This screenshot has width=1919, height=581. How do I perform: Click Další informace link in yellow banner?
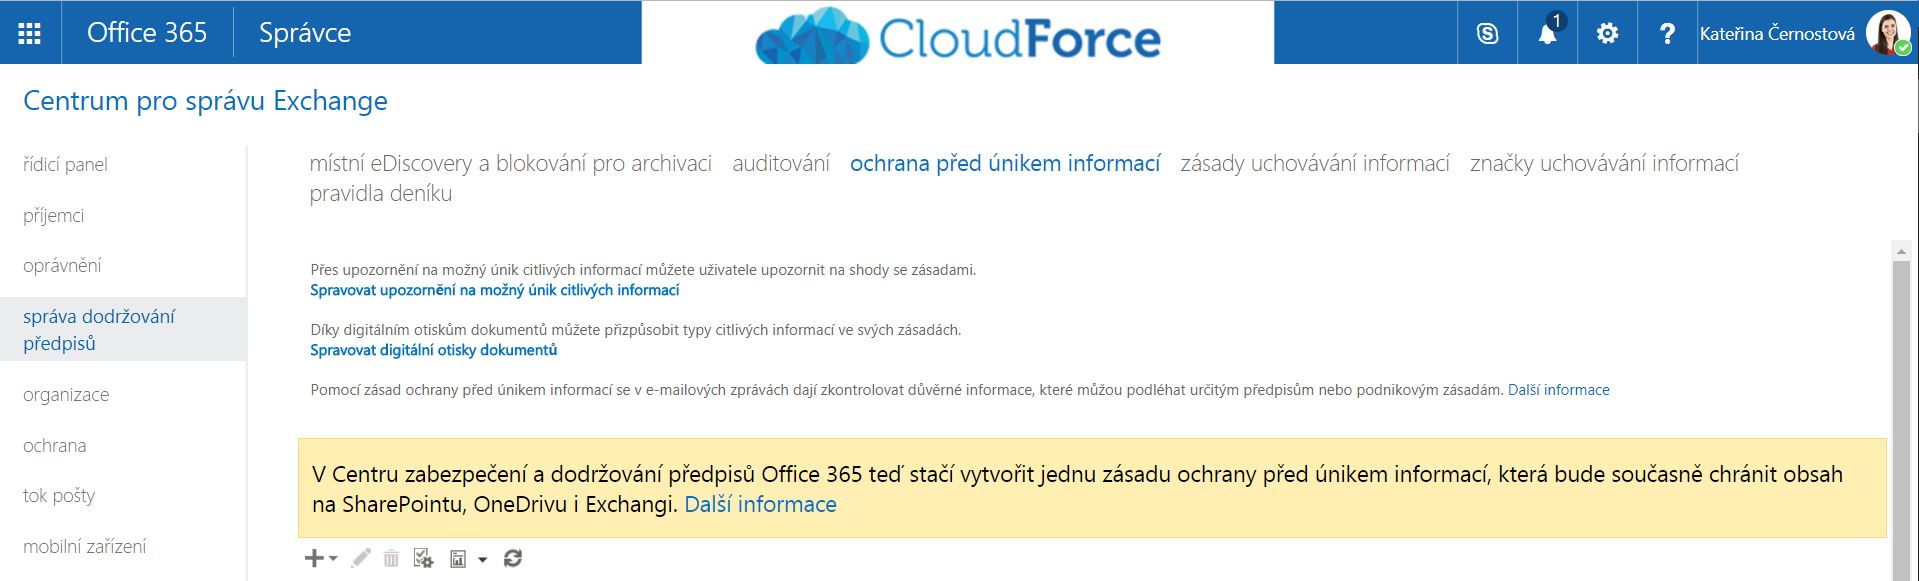tap(760, 504)
